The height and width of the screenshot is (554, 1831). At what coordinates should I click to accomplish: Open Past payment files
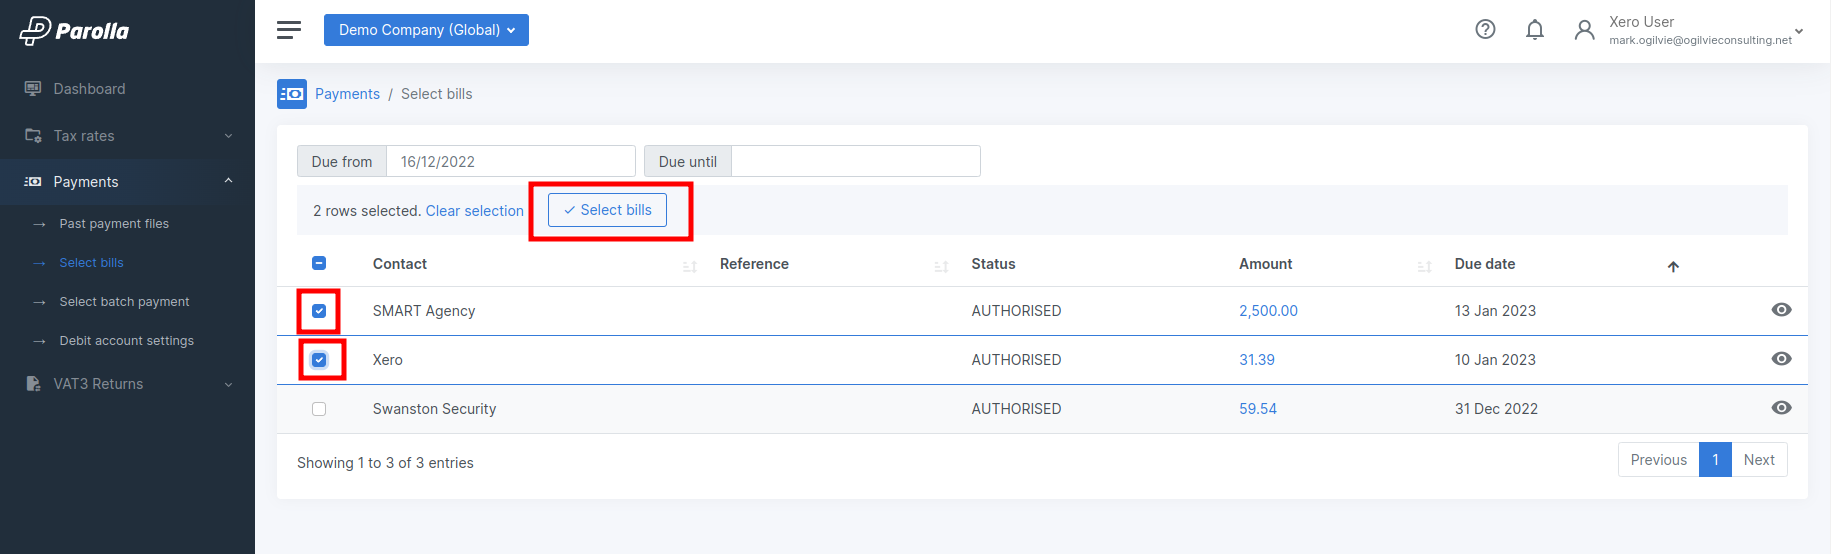tap(114, 224)
